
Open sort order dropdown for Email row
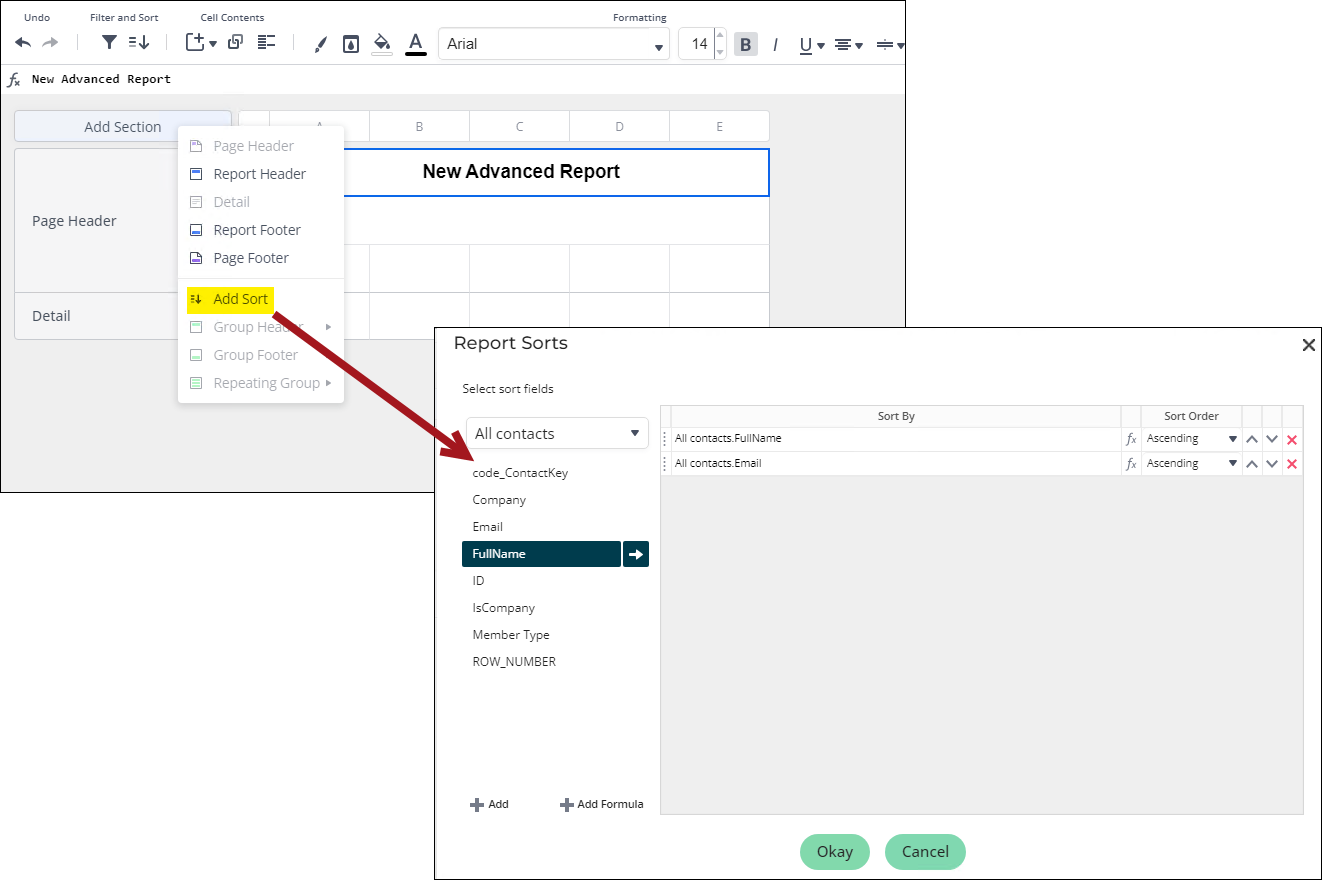pos(1192,464)
